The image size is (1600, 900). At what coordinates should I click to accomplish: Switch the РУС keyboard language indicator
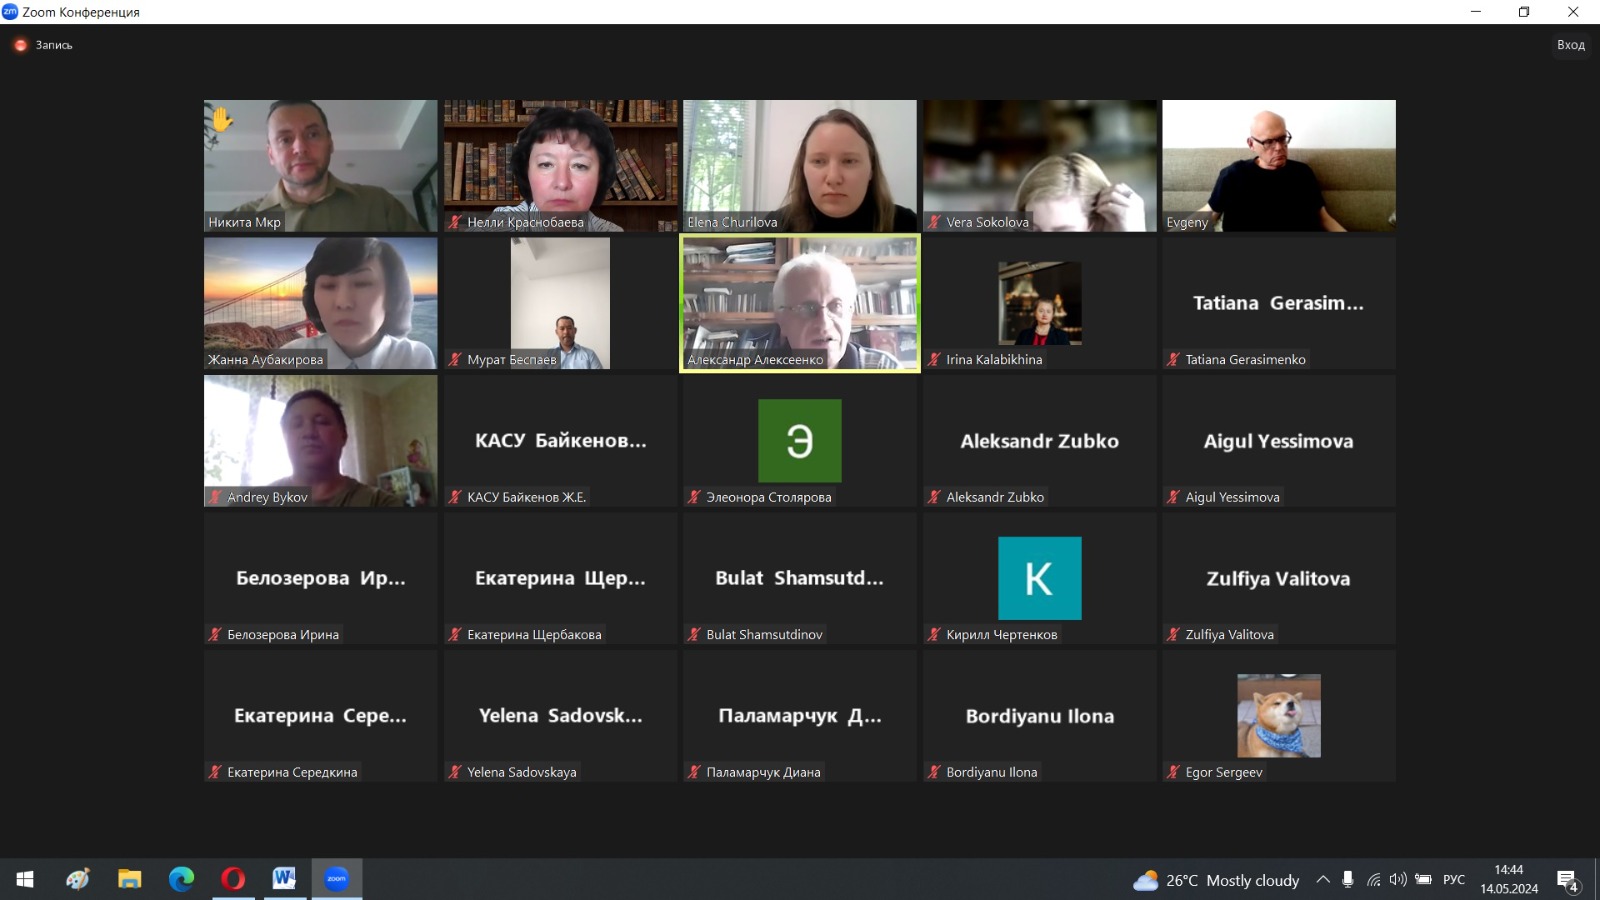(1453, 879)
